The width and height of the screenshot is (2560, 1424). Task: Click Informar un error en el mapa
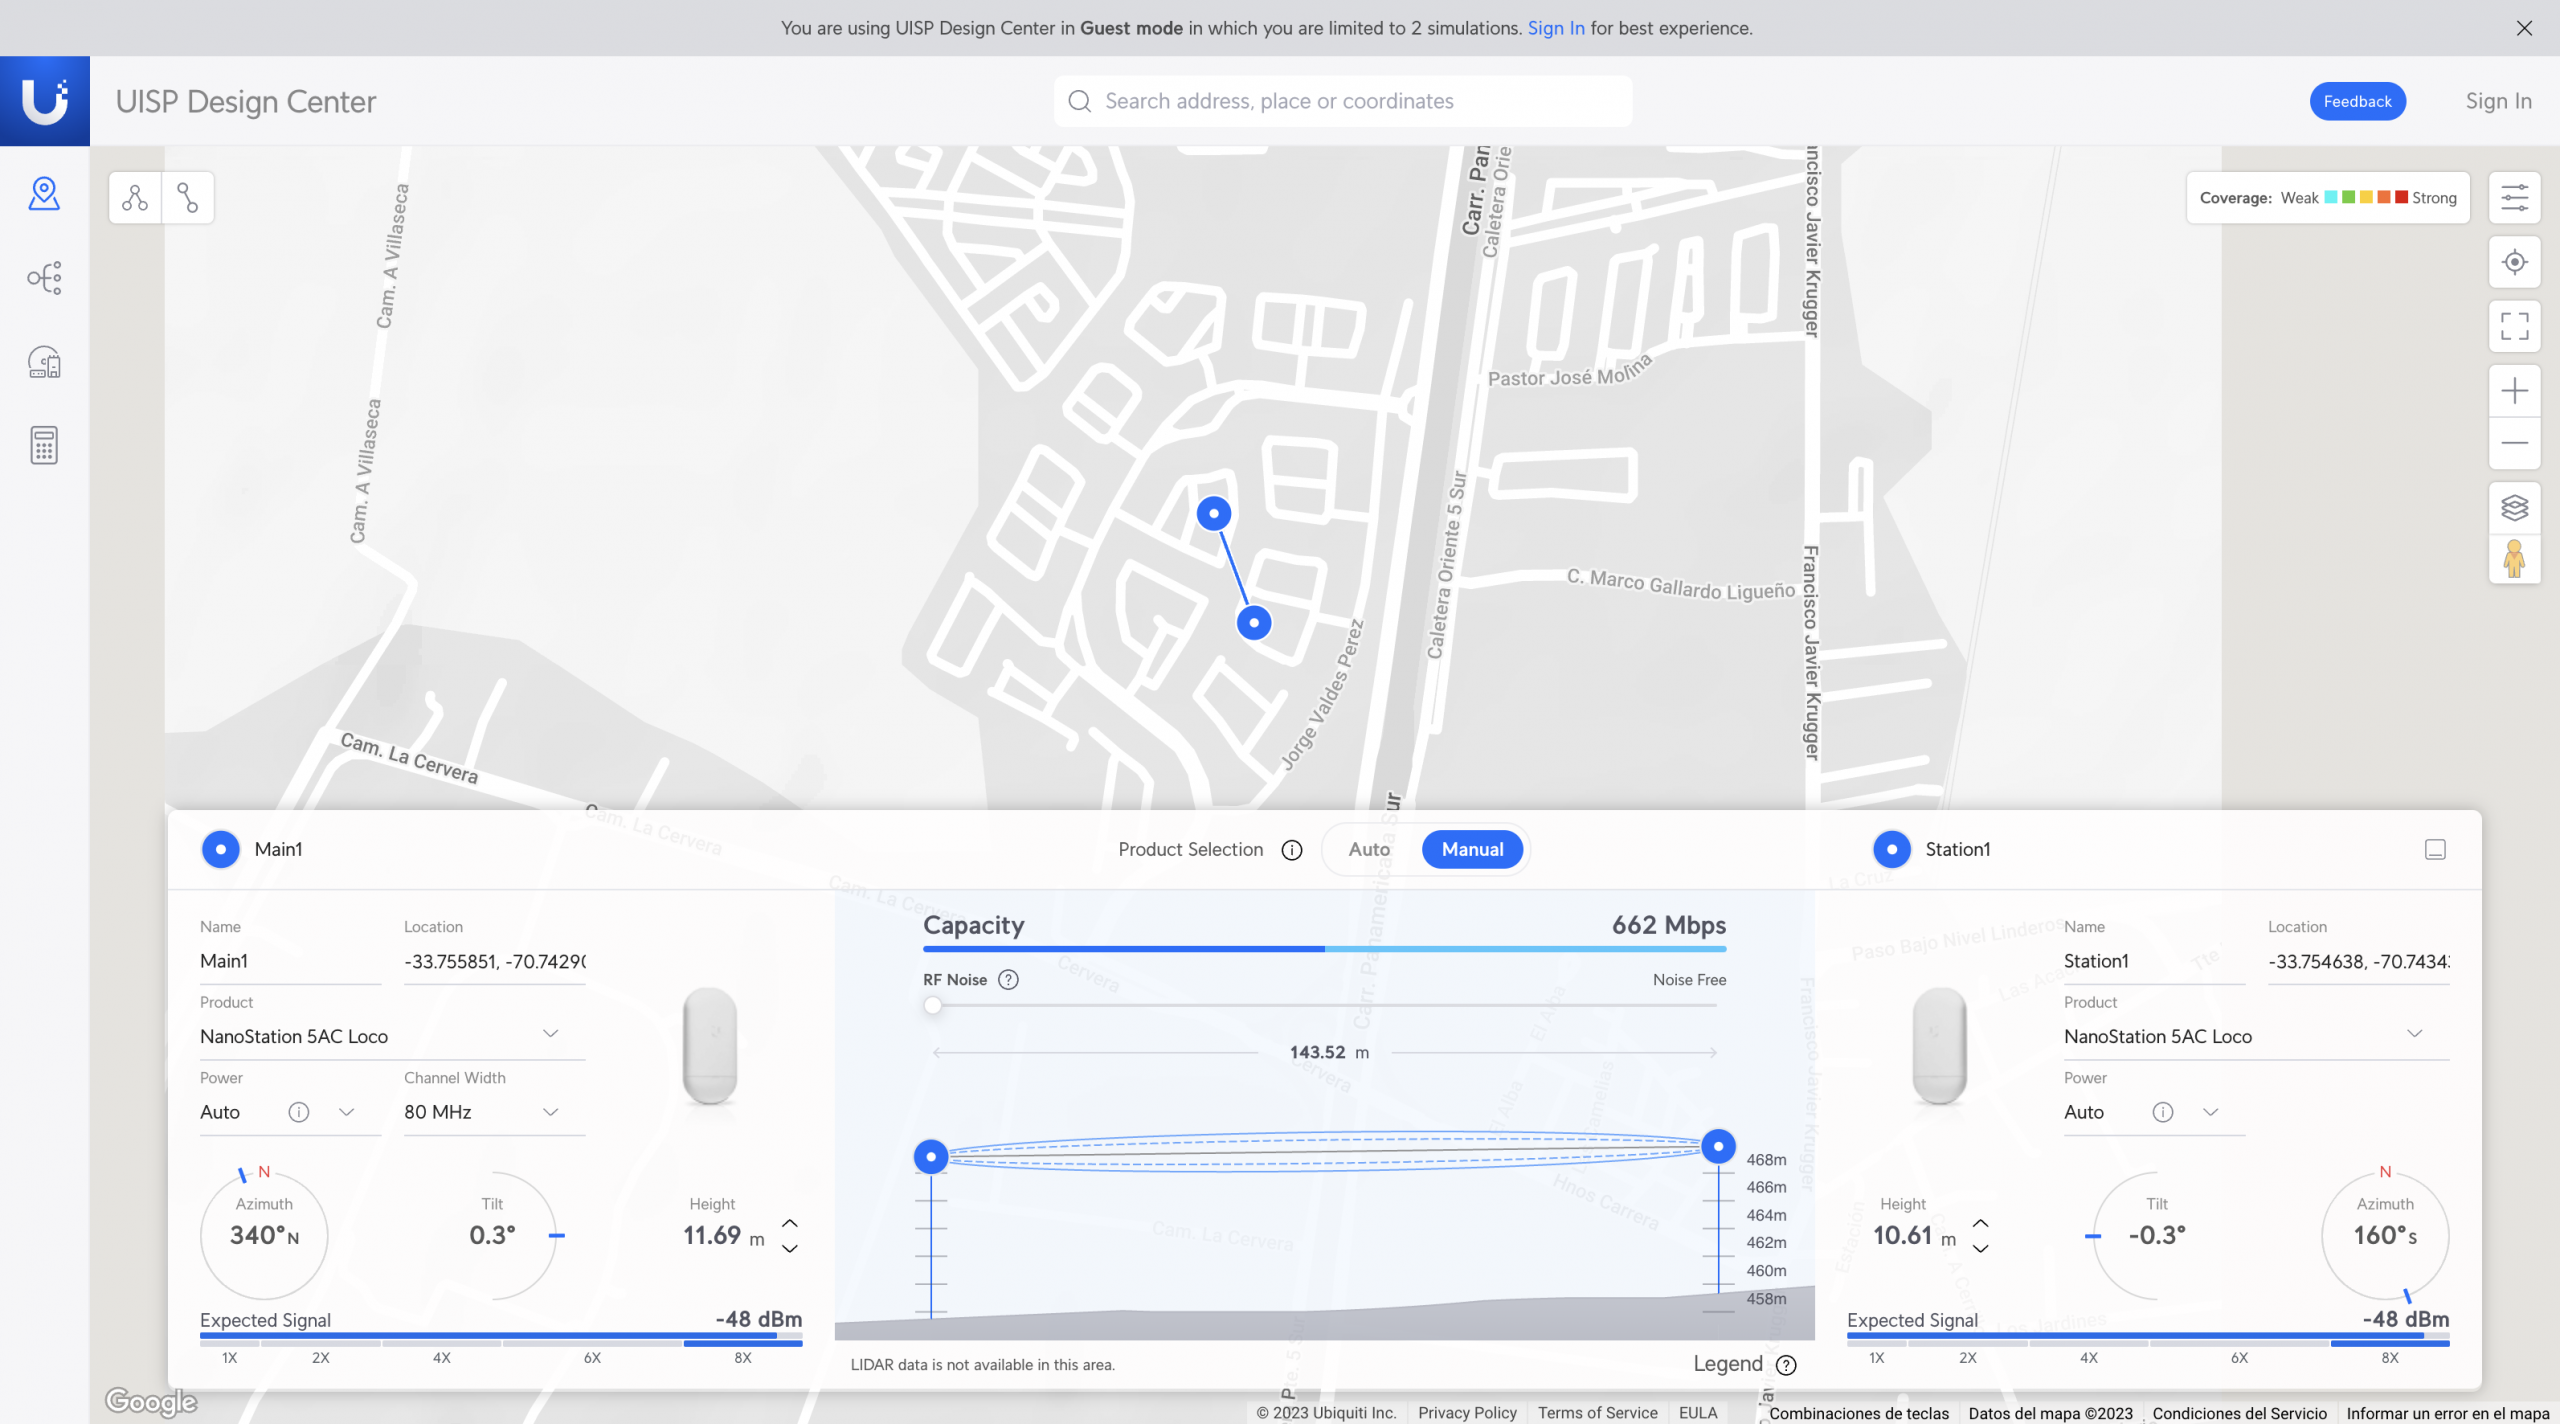pos(2448,1413)
